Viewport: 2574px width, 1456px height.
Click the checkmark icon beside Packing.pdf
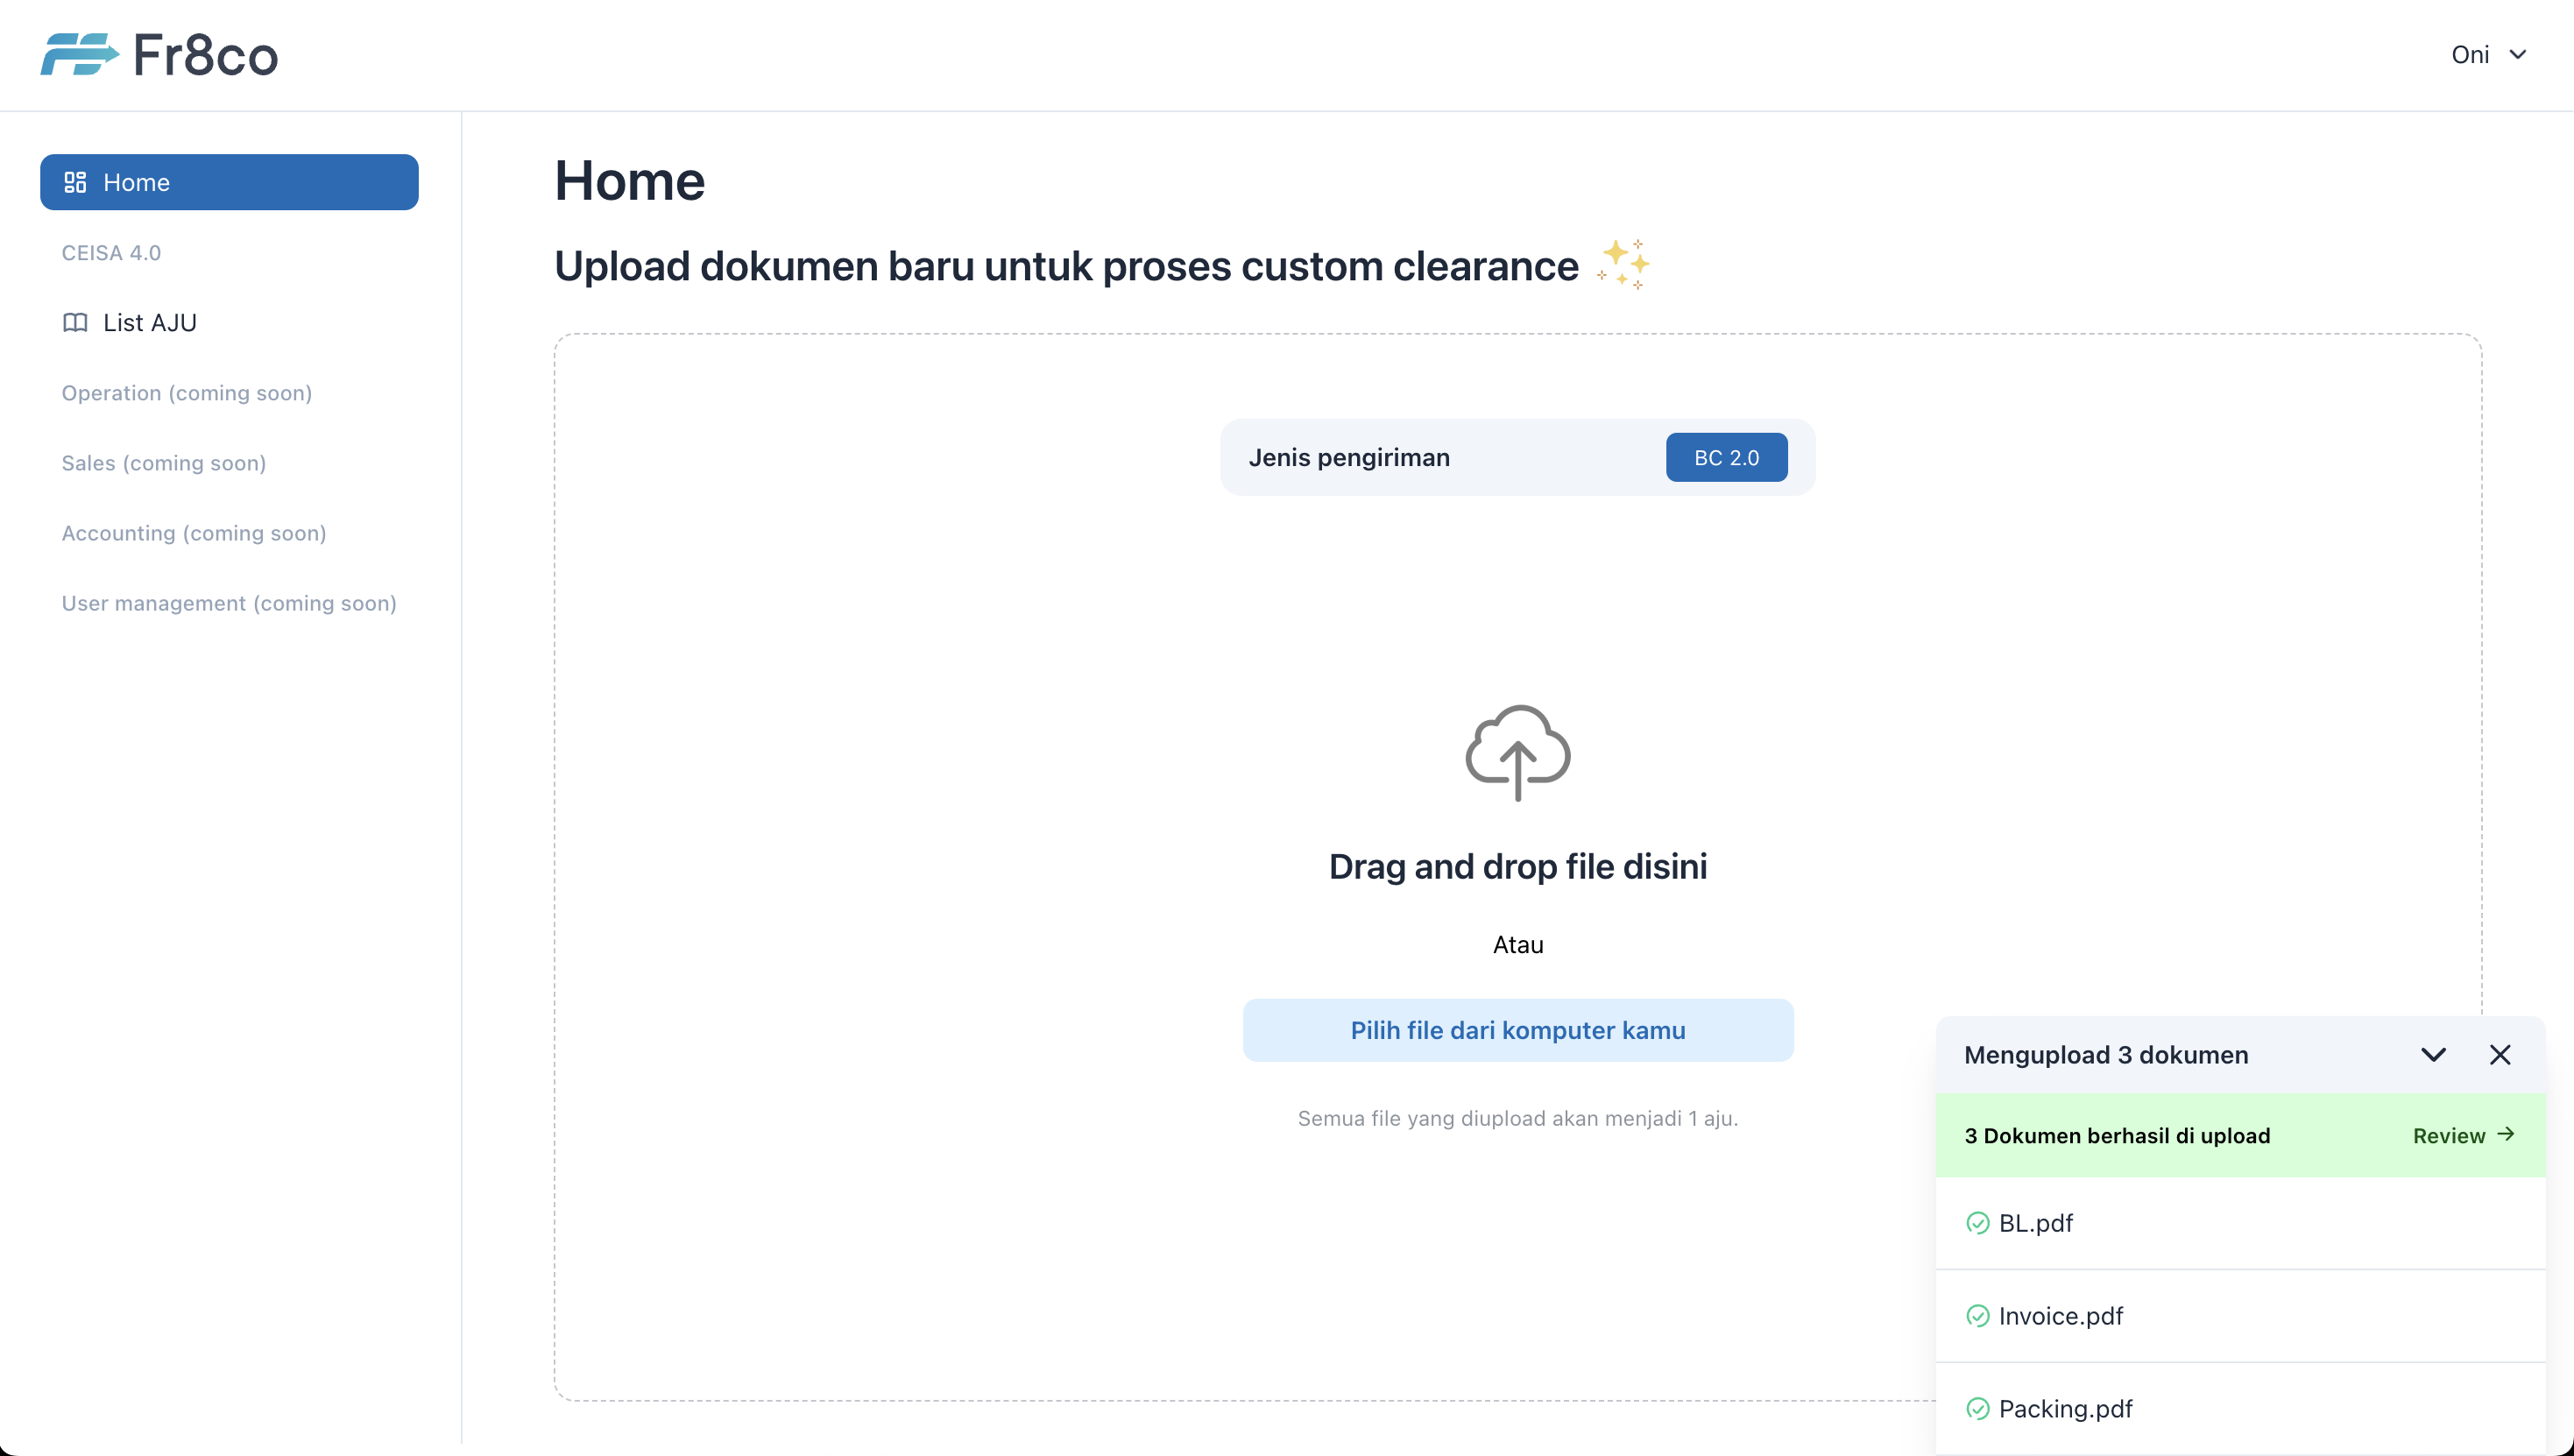(1977, 1409)
